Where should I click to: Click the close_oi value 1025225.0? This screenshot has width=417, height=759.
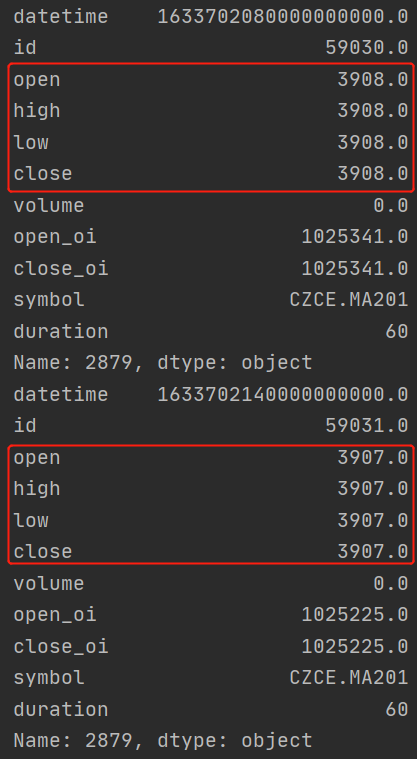tap(355, 646)
